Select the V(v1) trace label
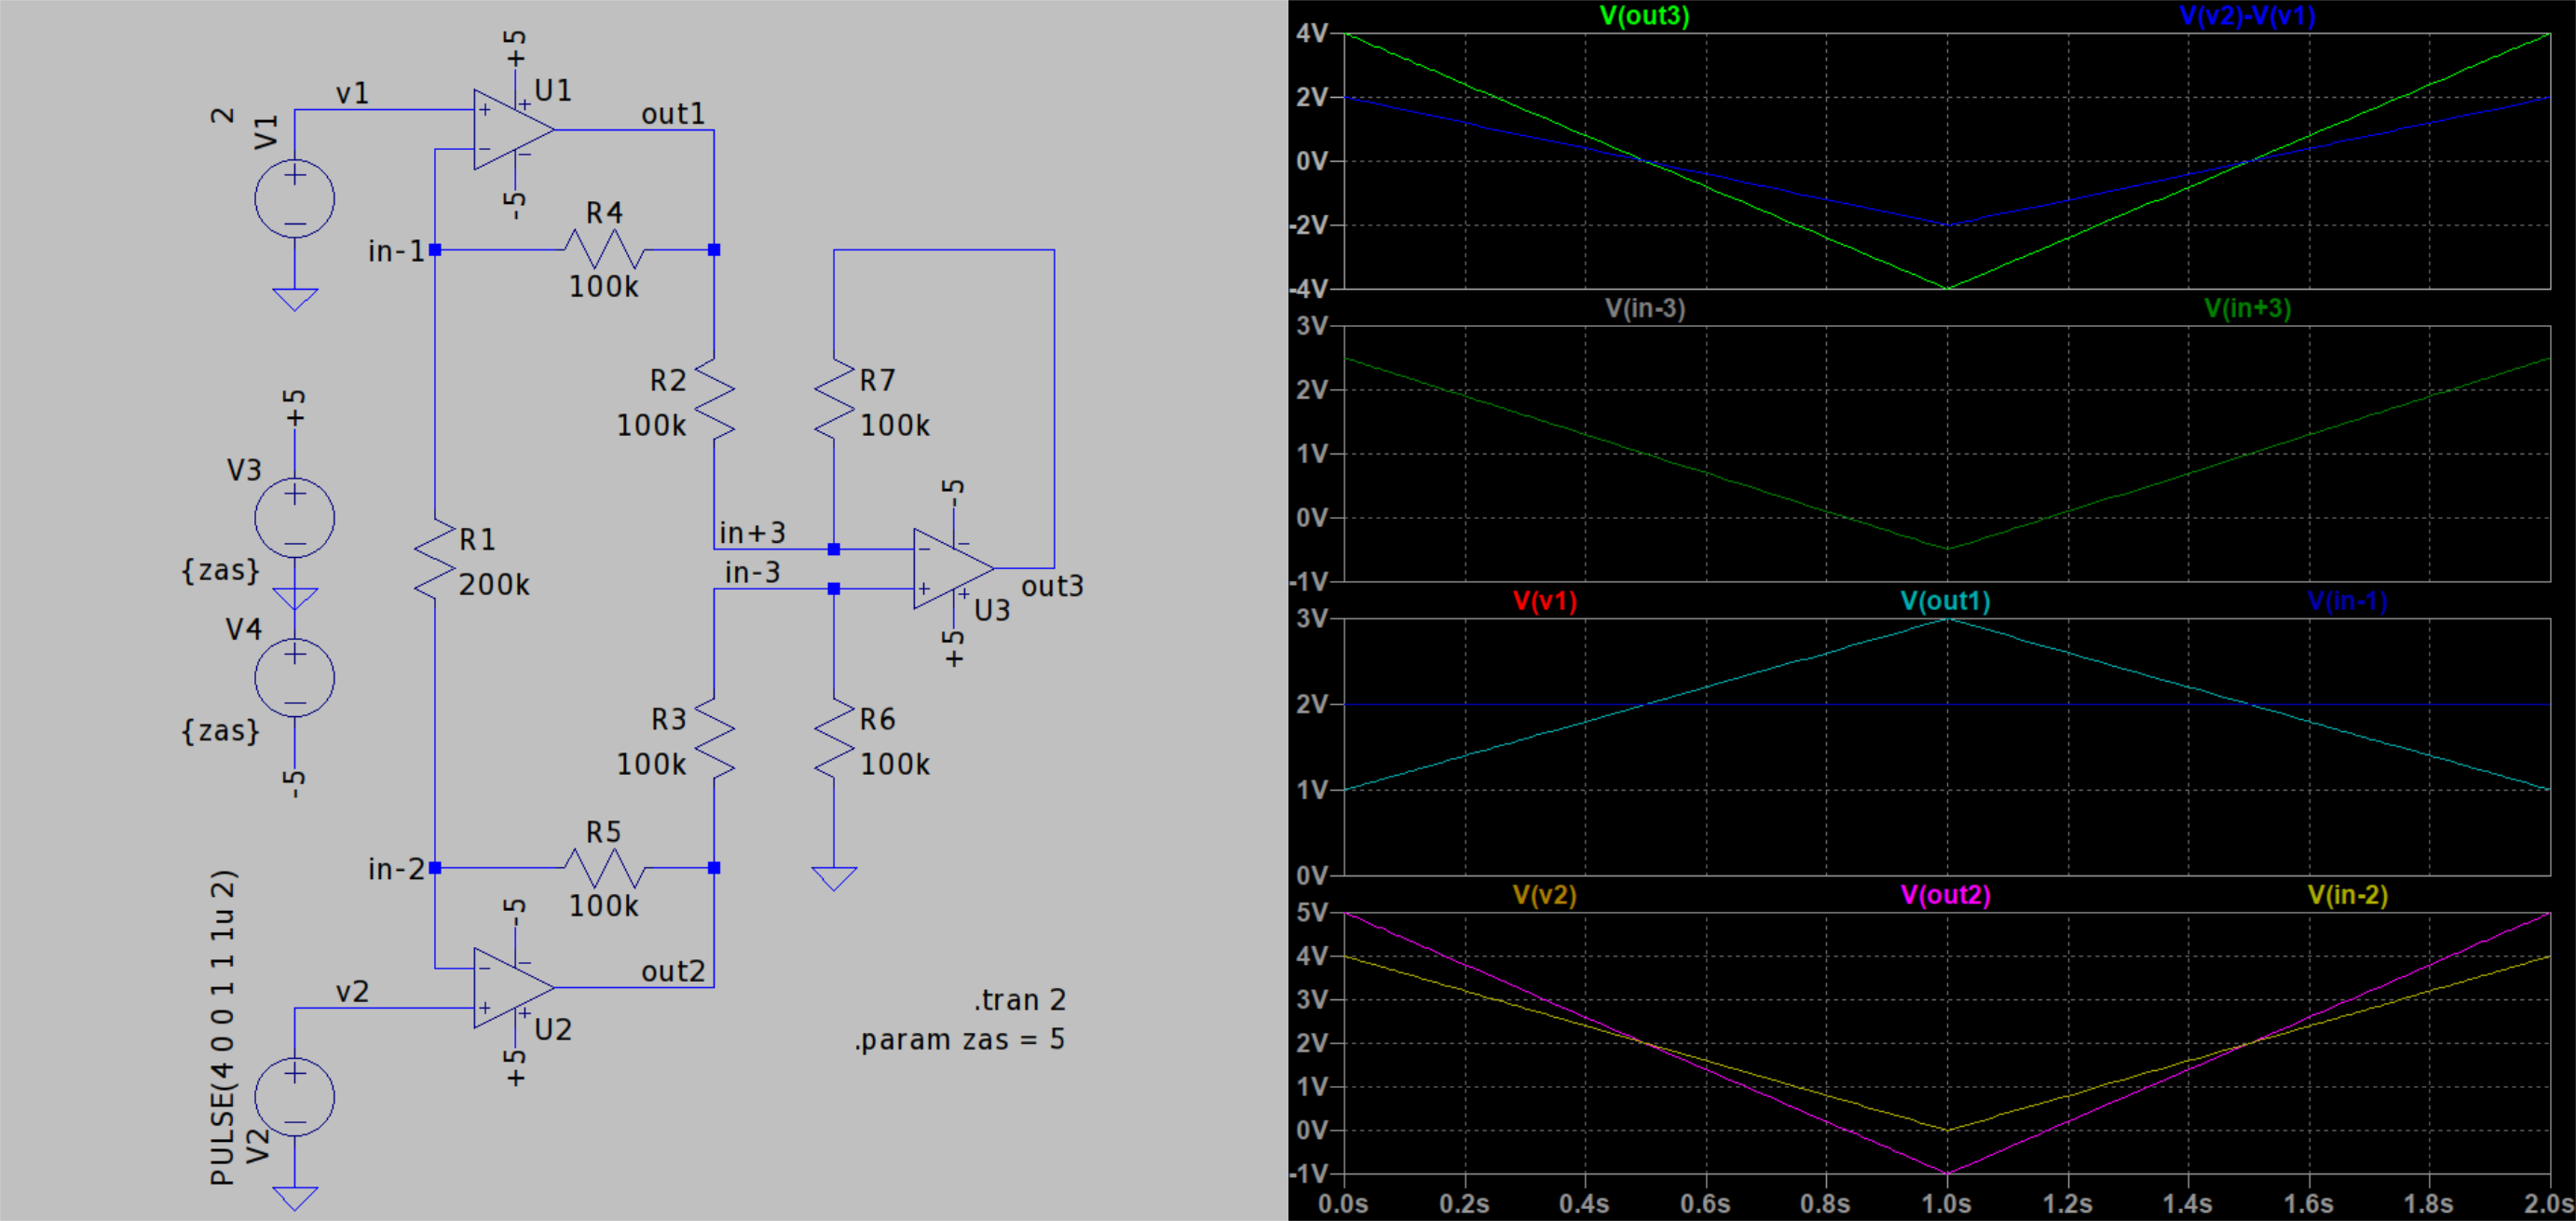This screenshot has width=2576, height=1221. click(x=1545, y=601)
